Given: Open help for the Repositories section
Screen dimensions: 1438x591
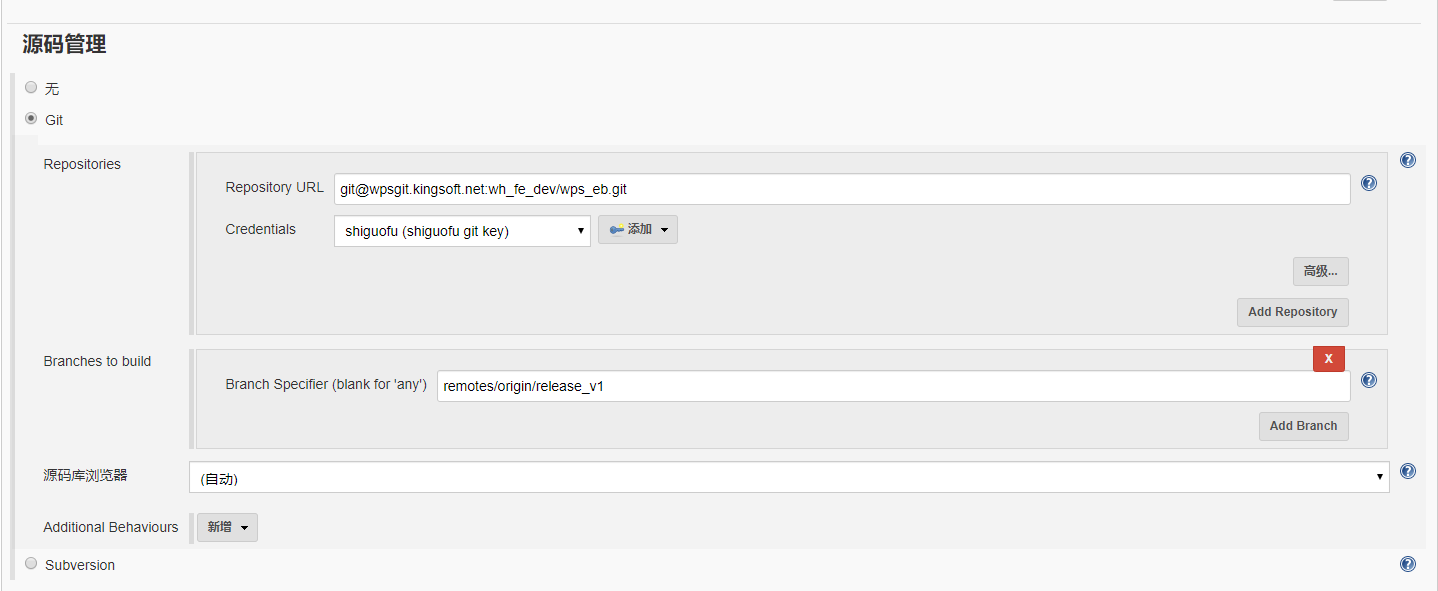Looking at the screenshot, I should (x=1407, y=160).
